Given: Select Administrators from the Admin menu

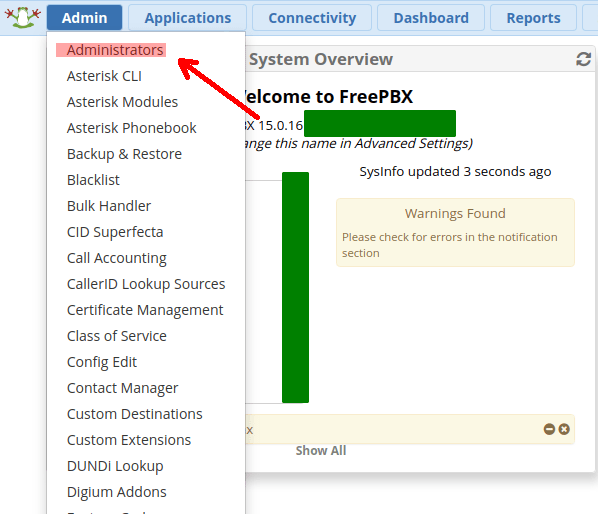Looking at the screenshot, I should click(115, 50).
